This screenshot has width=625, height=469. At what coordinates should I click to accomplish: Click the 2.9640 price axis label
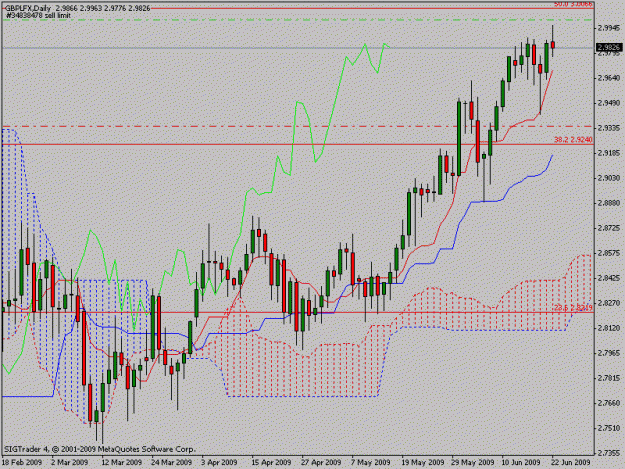(609, 78)
